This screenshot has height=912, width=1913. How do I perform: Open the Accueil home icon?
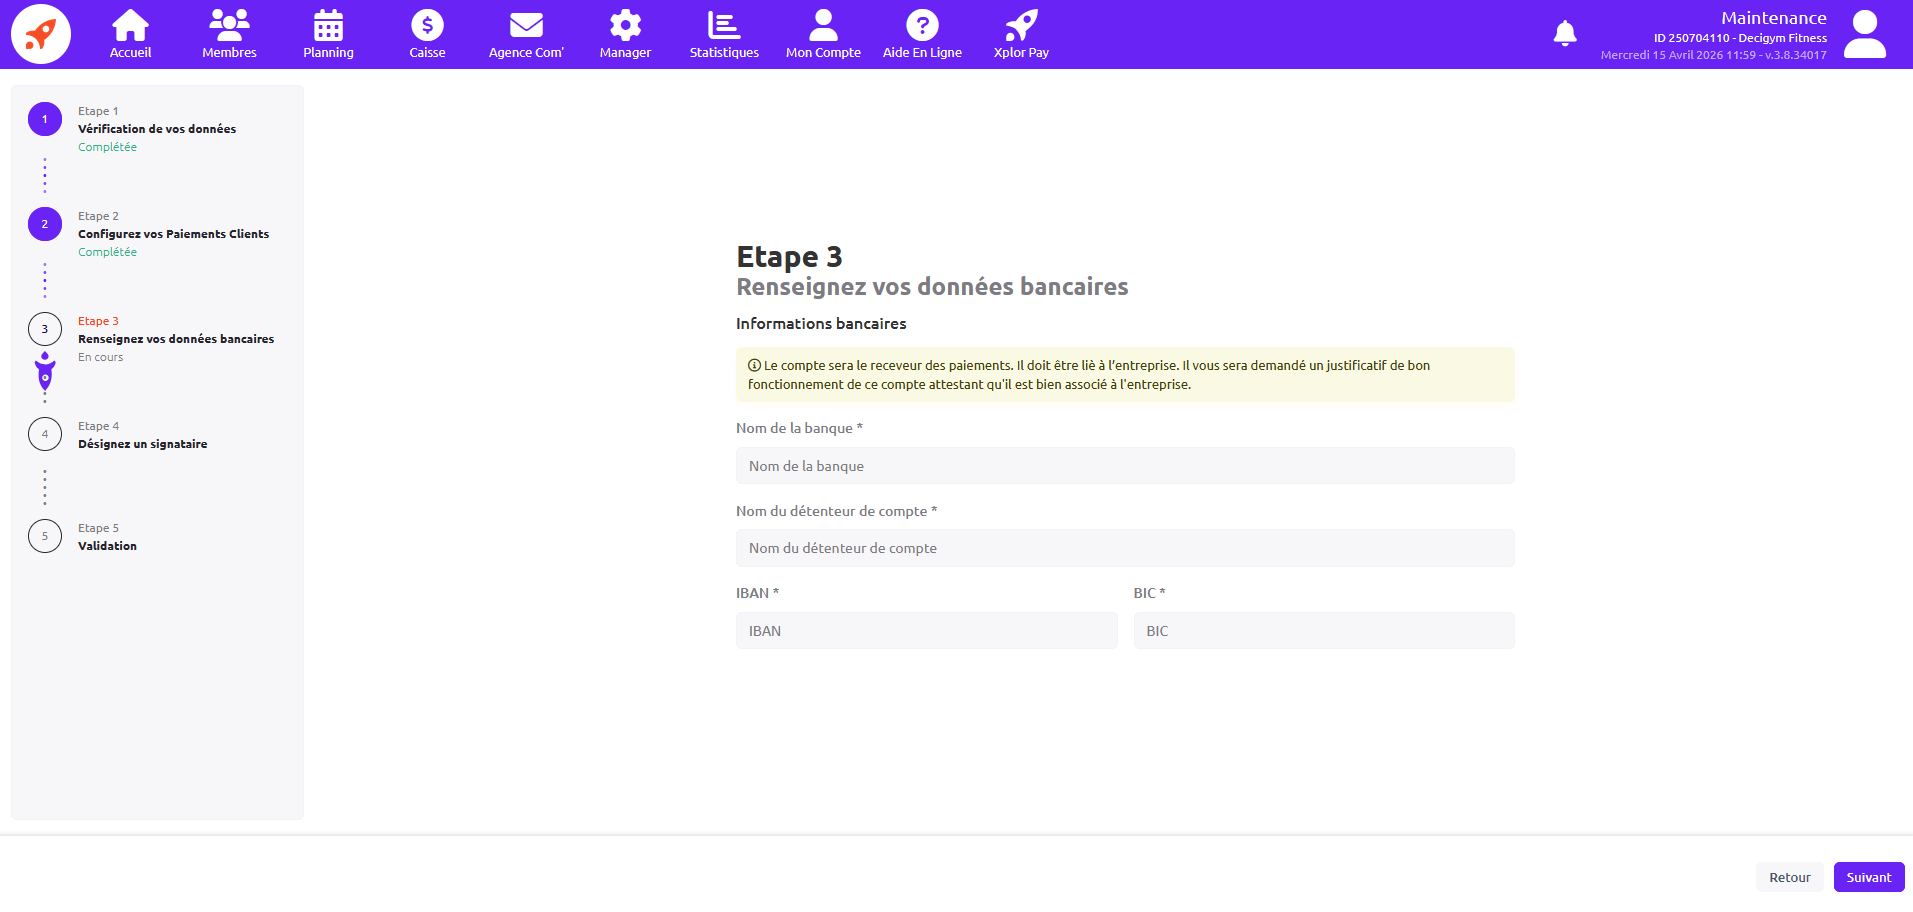click(130, 25)
